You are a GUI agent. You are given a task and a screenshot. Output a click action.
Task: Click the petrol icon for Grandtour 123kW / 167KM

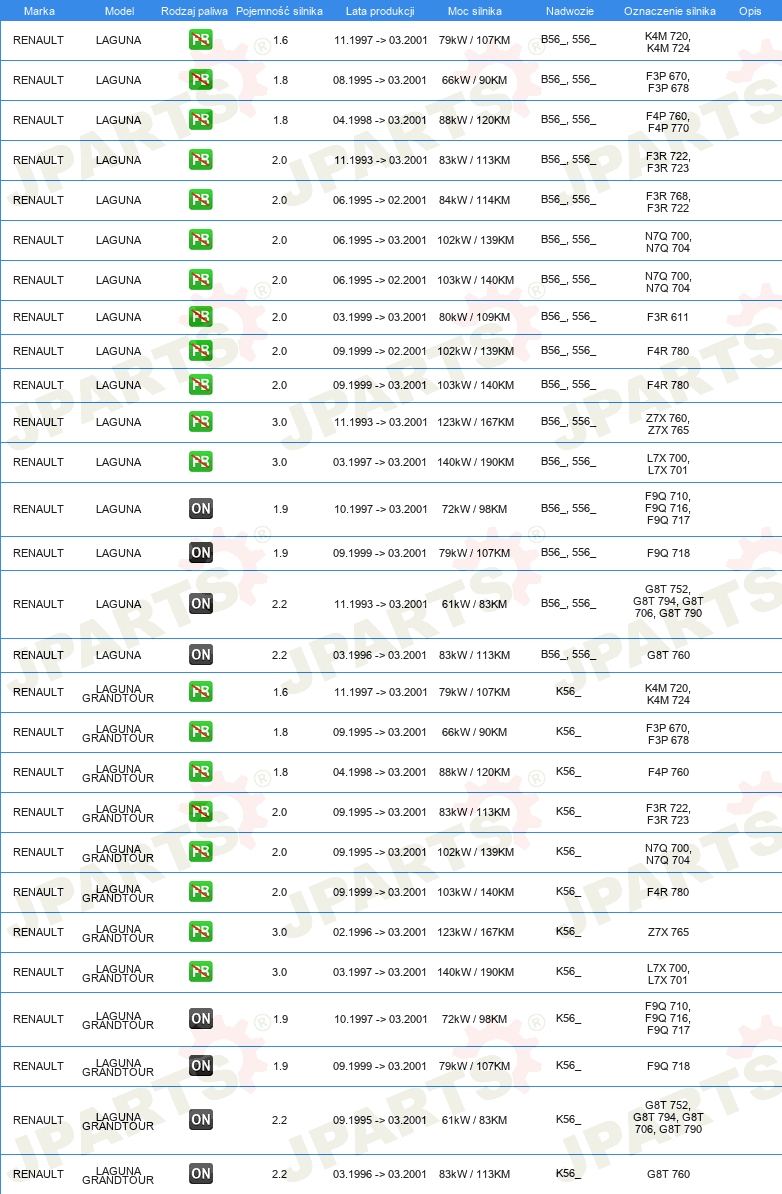[201, 932]
